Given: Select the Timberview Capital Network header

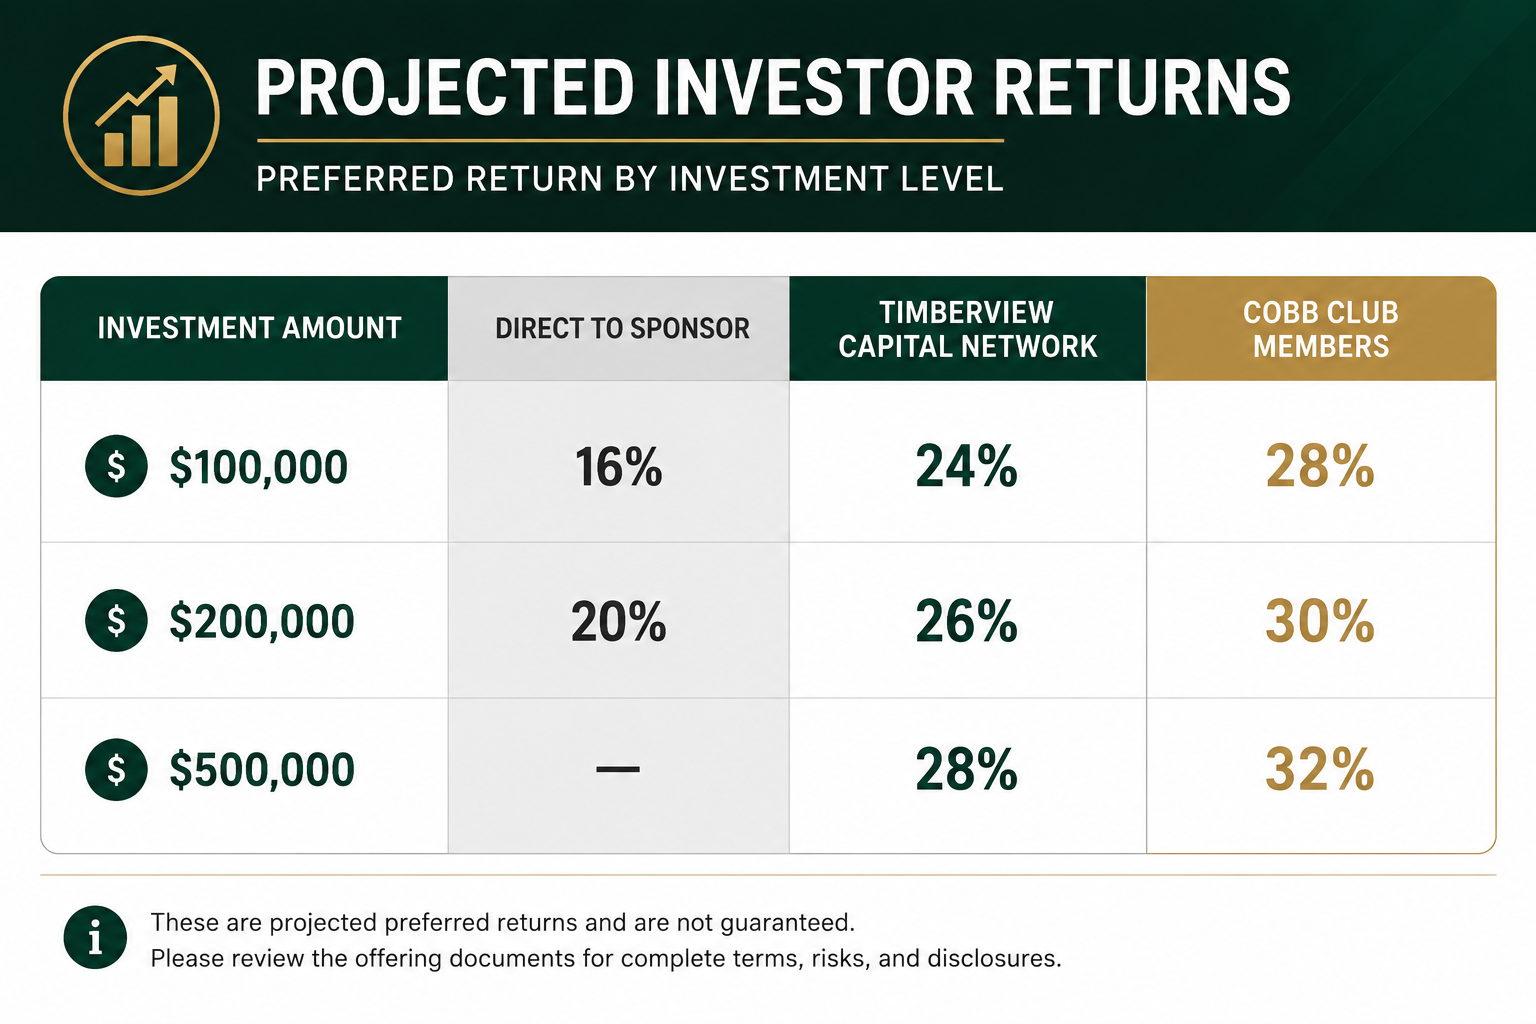Looking at the screenshot, I should pyautogui.click(x=968, y=328).
